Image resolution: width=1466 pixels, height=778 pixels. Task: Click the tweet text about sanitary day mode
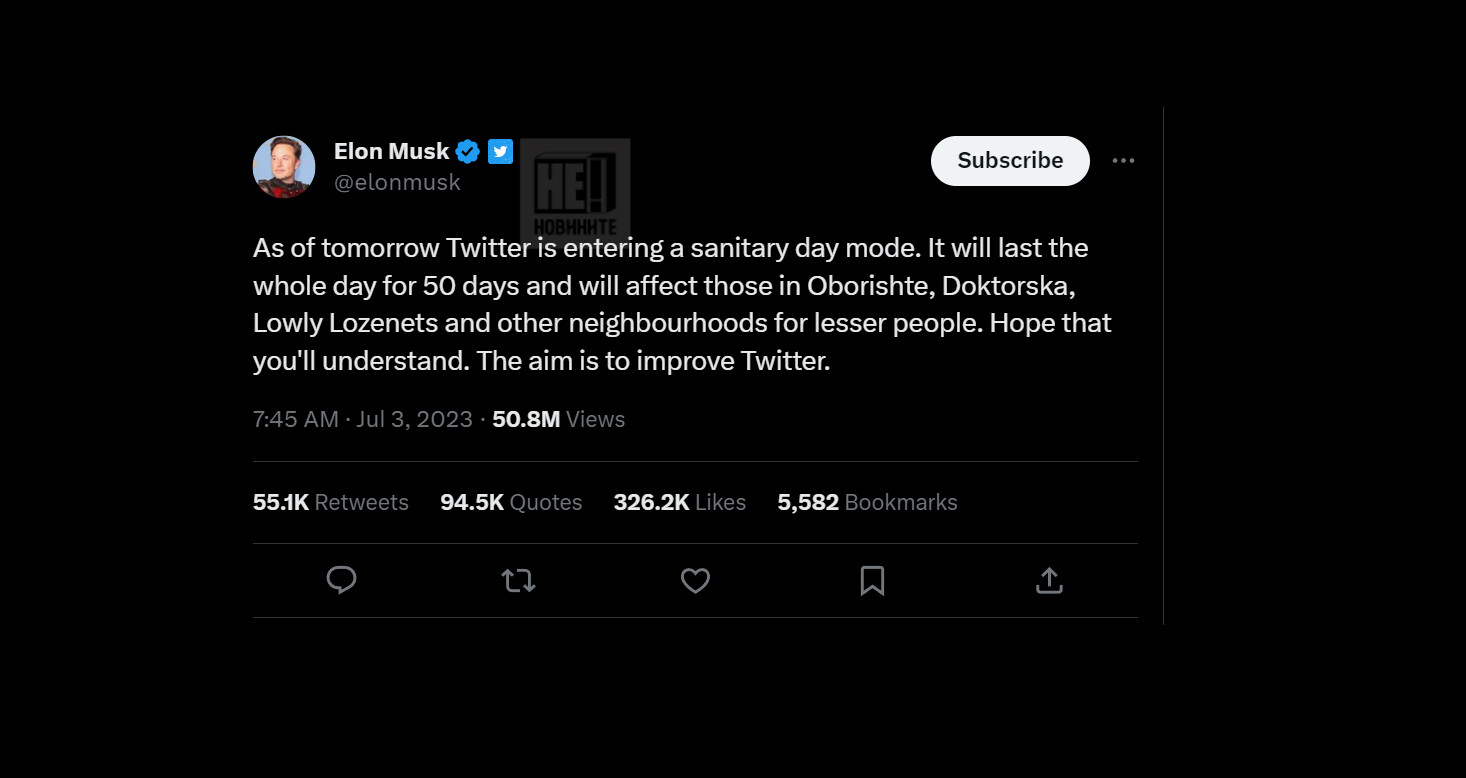680,304
